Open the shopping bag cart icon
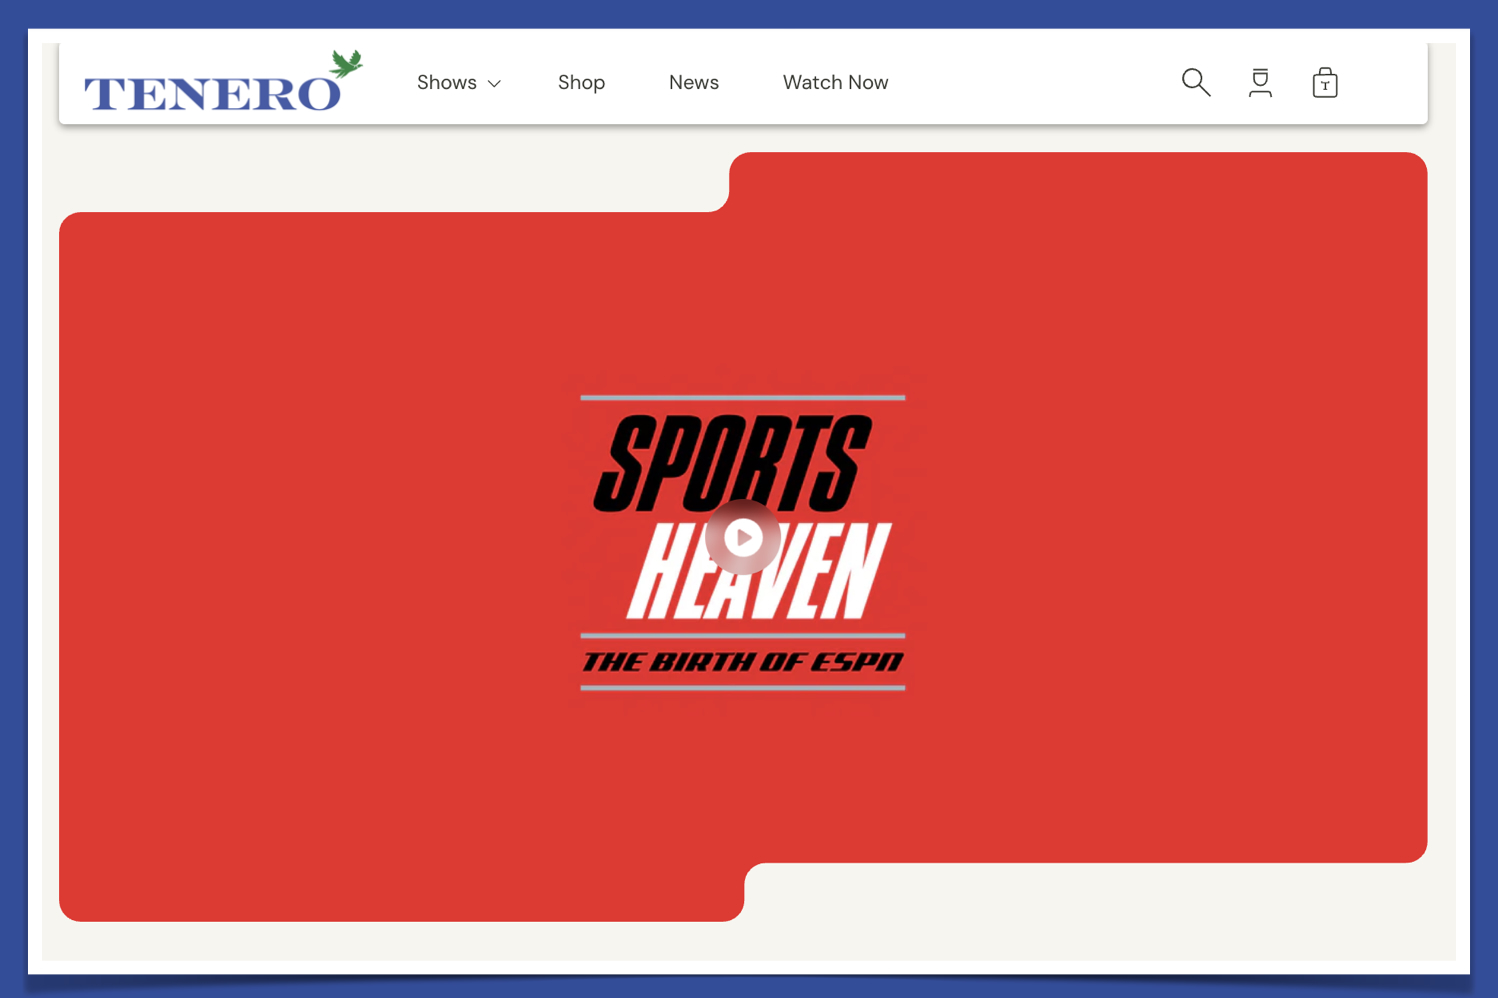 pos(1325,82)
